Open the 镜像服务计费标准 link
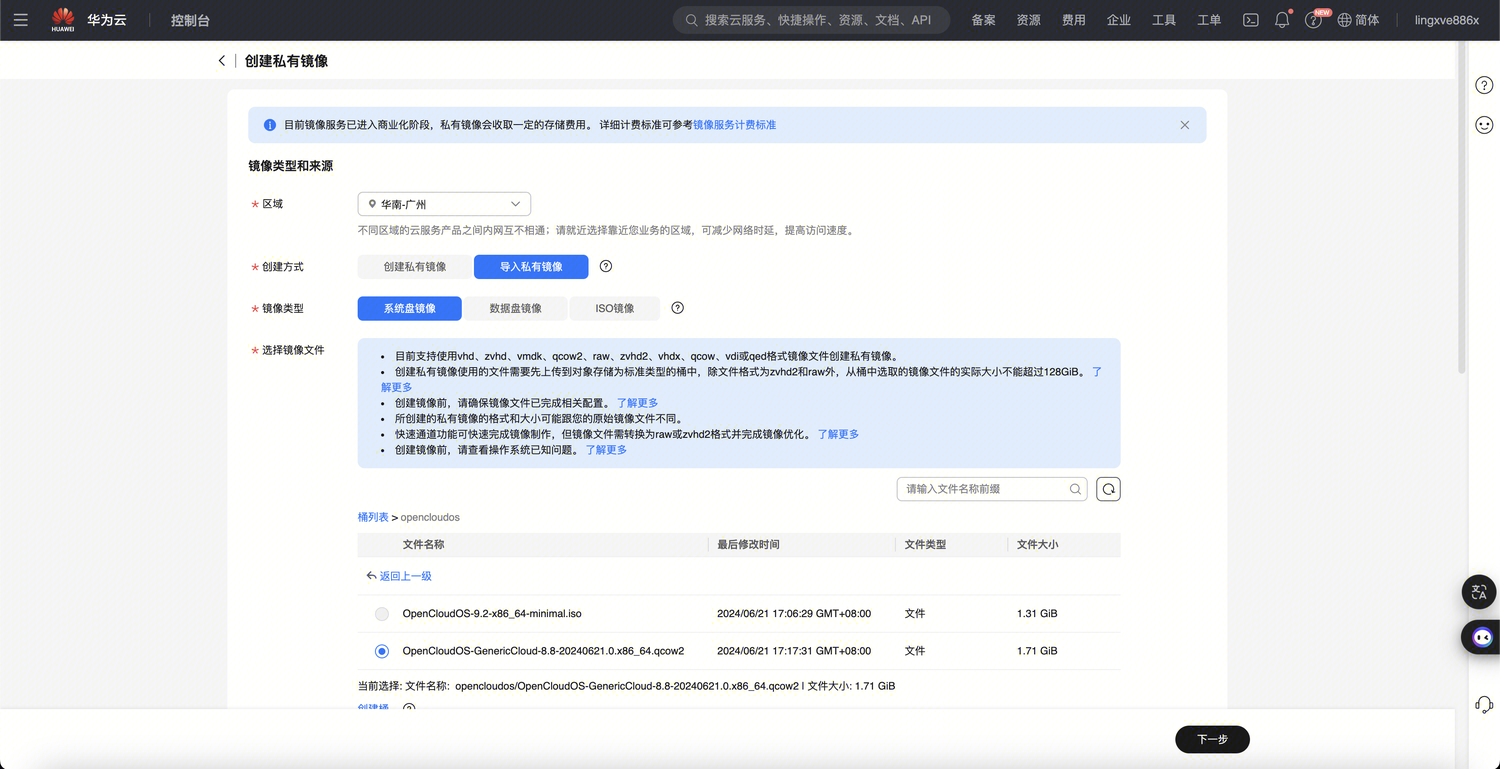 [x=734, y=125]
